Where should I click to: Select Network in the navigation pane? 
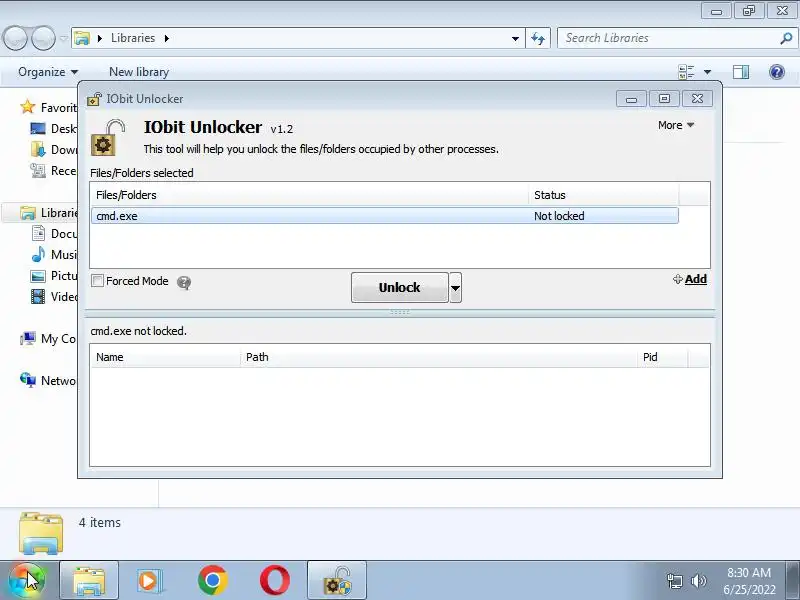48,381
